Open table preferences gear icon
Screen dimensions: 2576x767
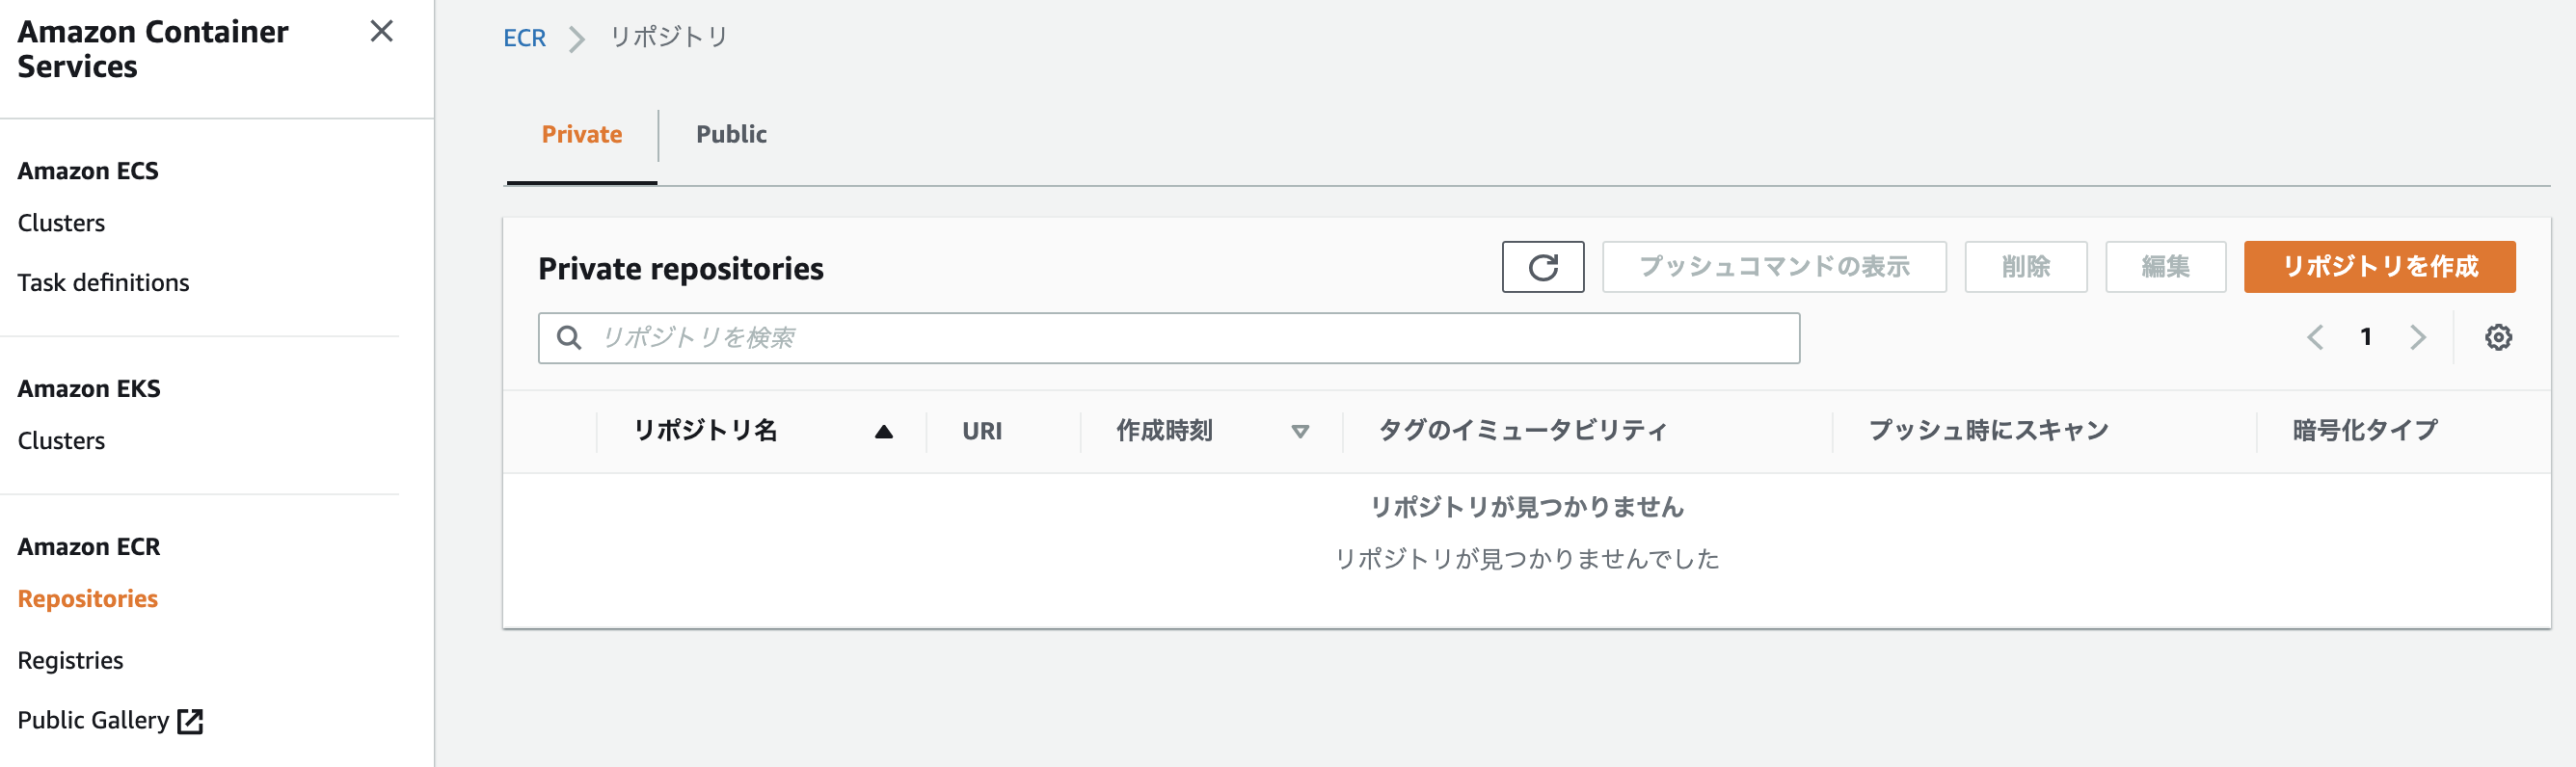[x=2498, y=338]
